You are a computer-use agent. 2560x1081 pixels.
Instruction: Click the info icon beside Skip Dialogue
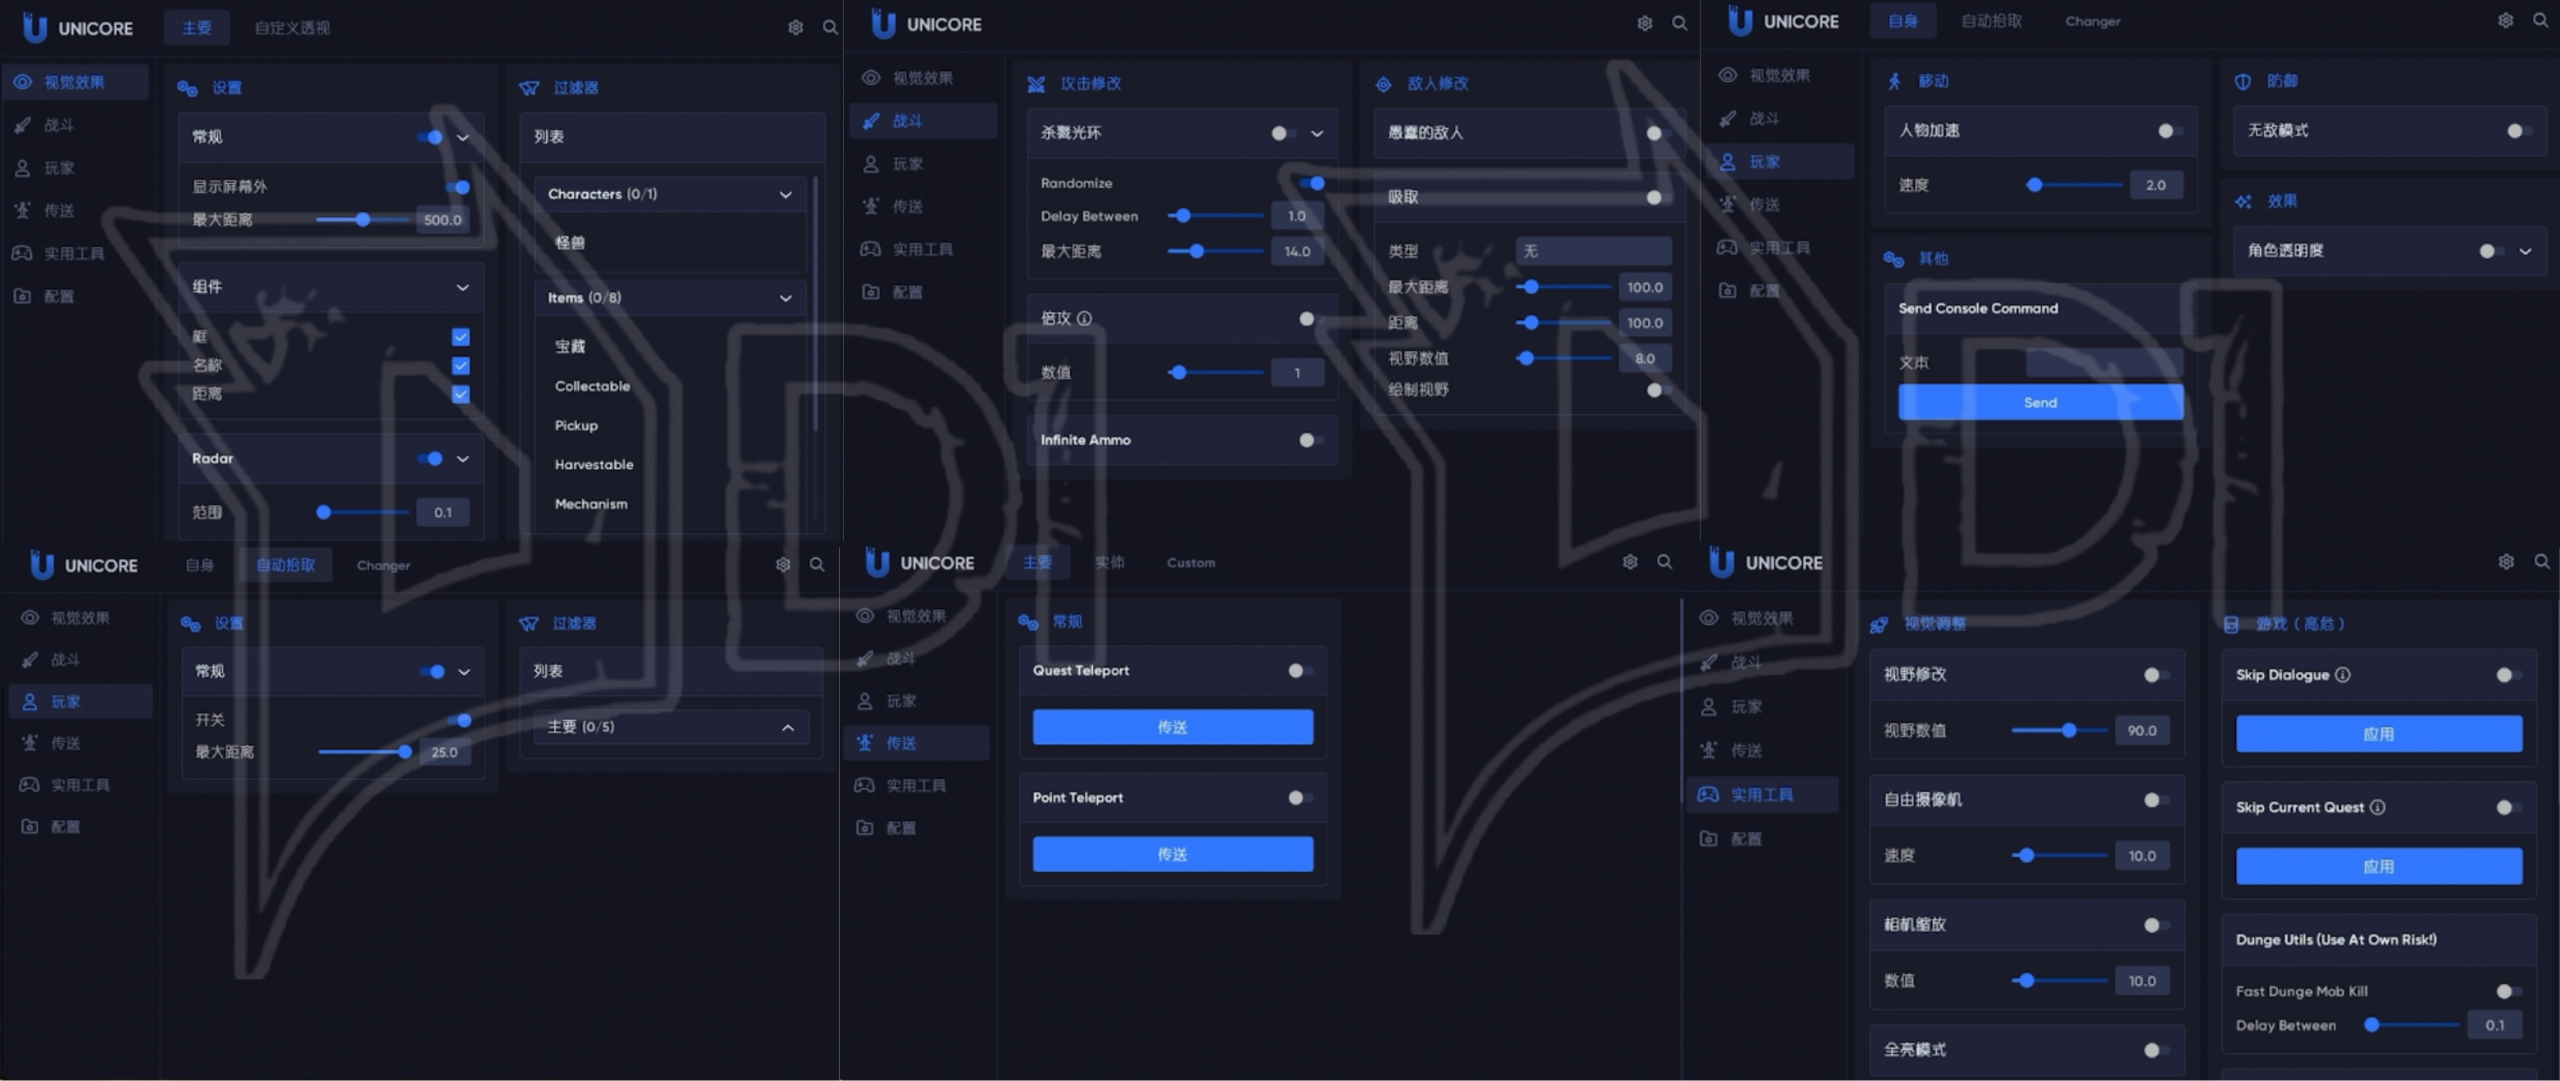pos(2343,675)
